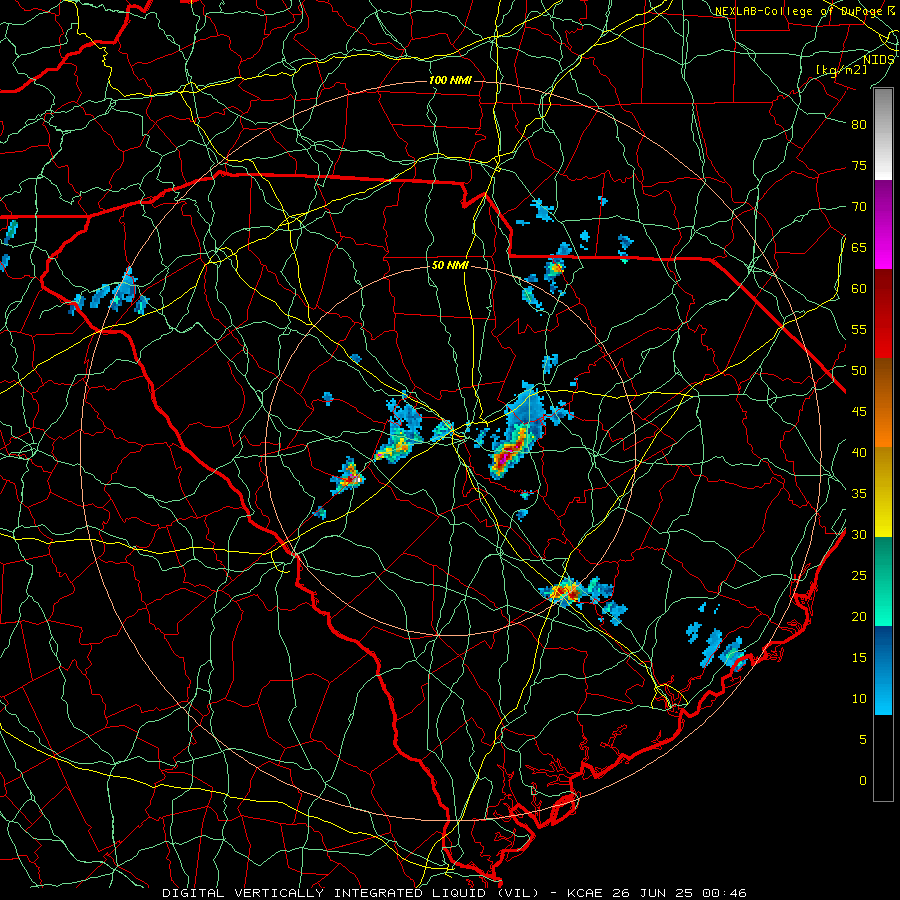The width and height of the screenshot is (900, 900).
Task: Select the 50 NMI range ring label
Action: pos(450,265)
